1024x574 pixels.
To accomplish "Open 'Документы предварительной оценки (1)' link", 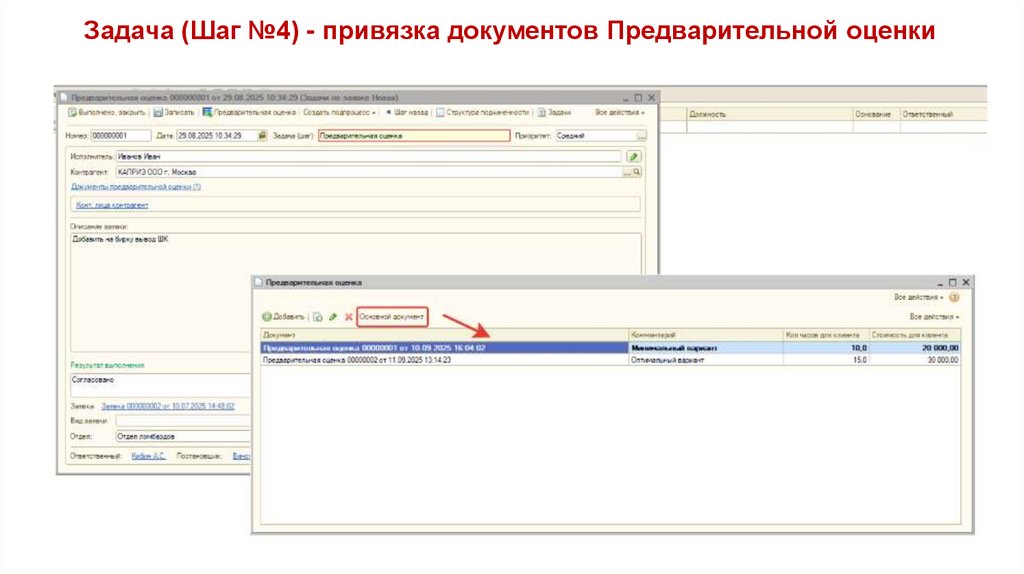I will click(136, 187).
